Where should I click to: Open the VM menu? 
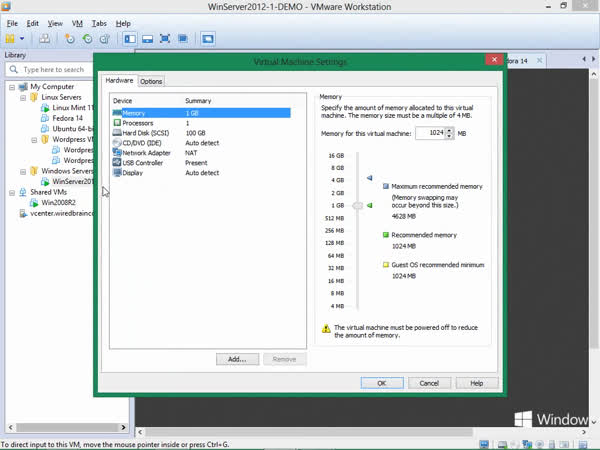click(x=77, y=23)
